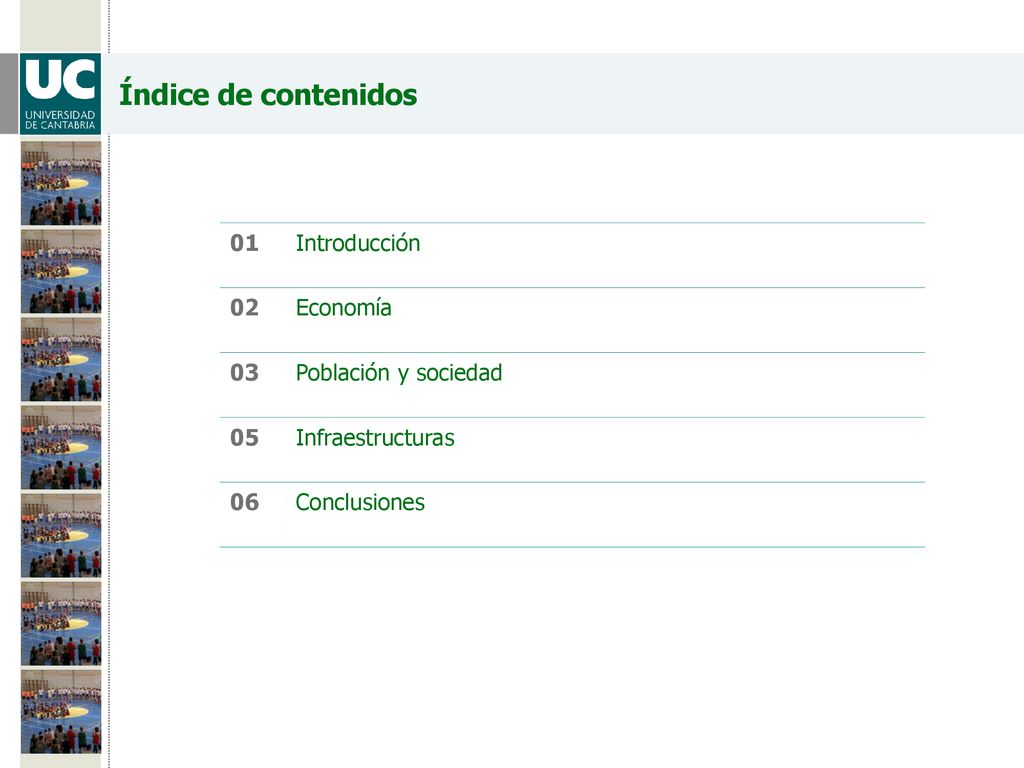Click the section number 03

(244, 373)
